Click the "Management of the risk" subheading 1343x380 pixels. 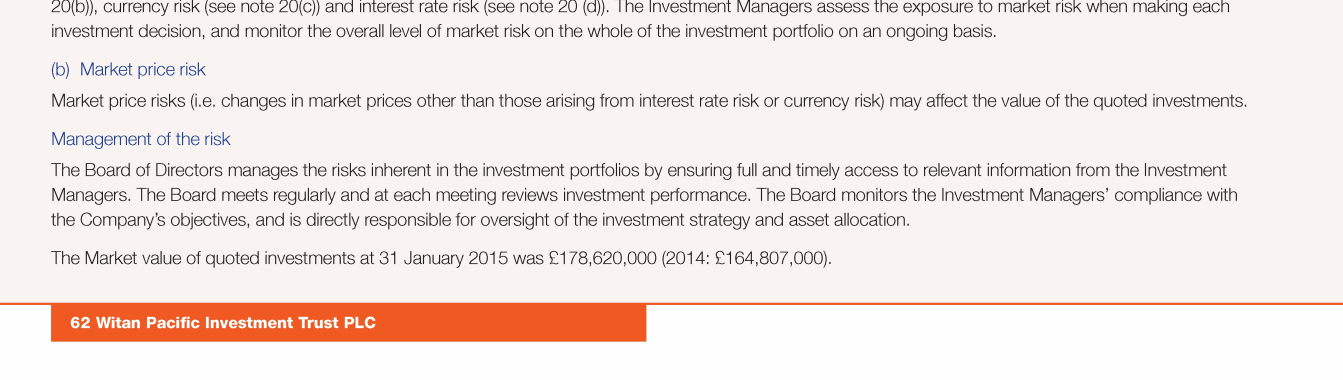[141, 139]
